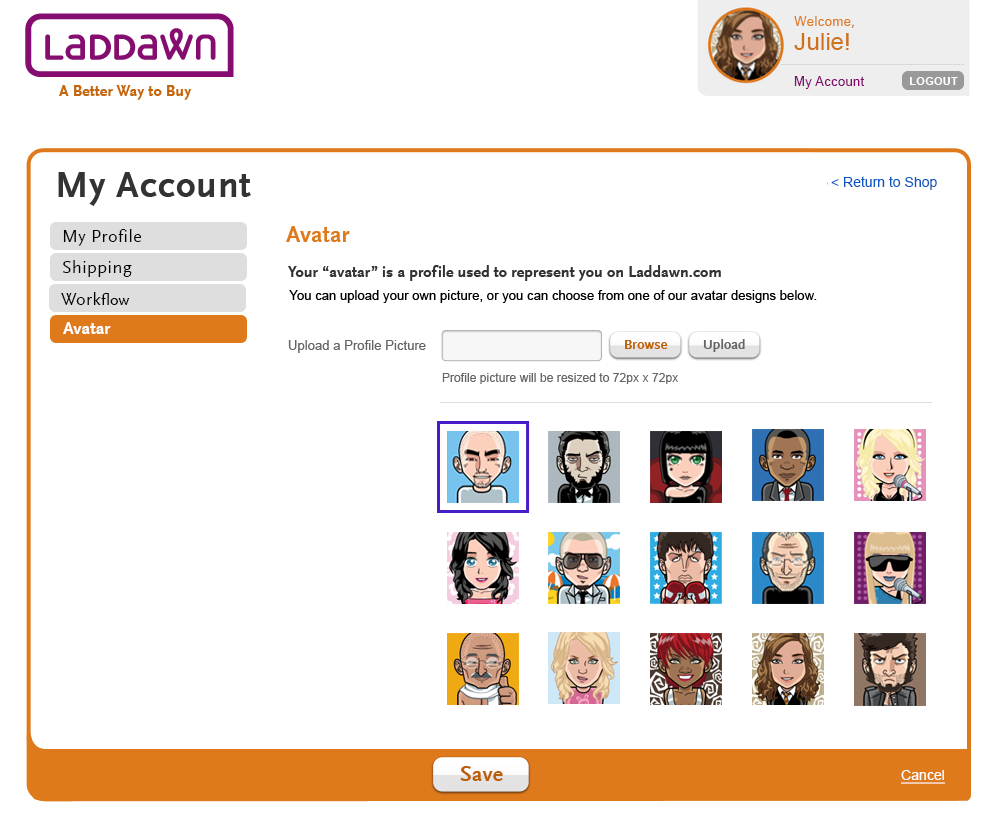Choose the blonde singer avatar with pink background
Screen dimensions: 999x819
pyautogui.click(x=889, y=465)
